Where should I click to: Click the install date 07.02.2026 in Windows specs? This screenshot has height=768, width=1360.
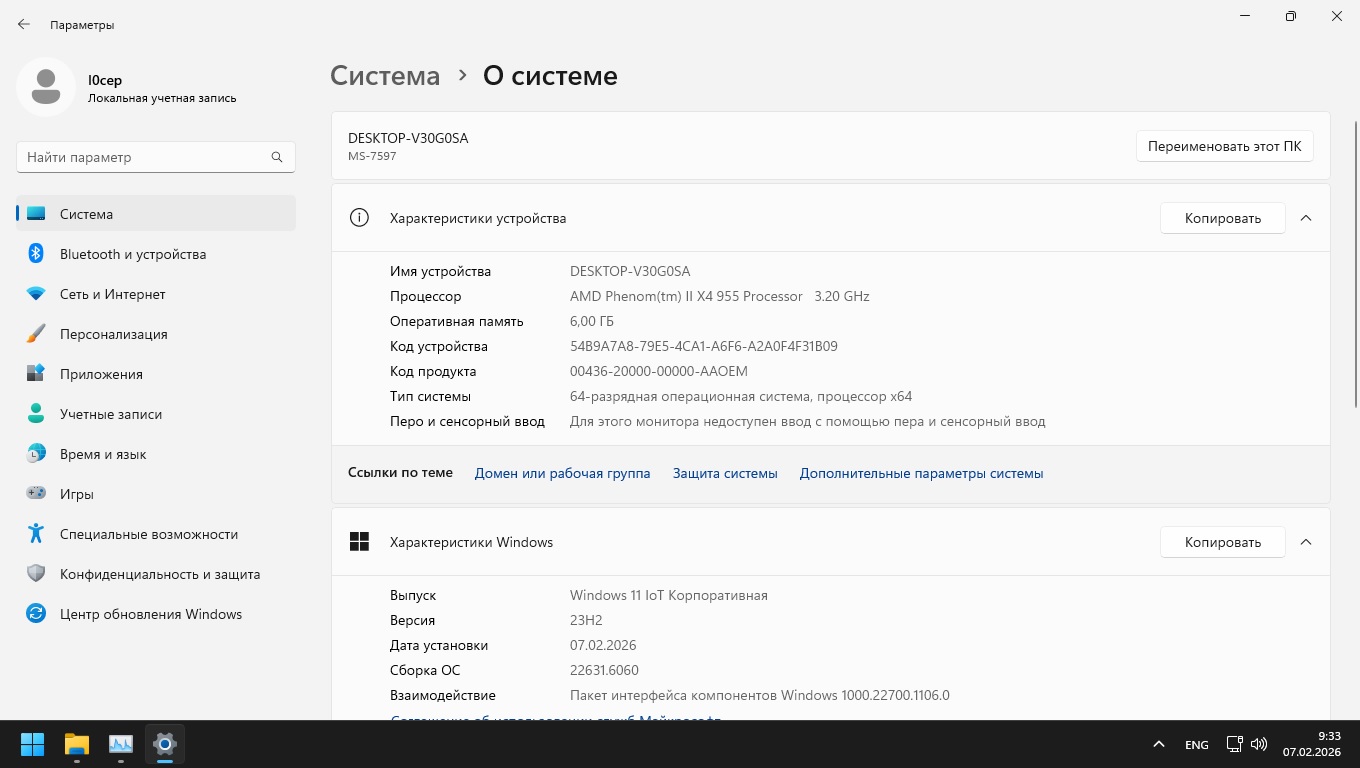(x=603, y=645)
